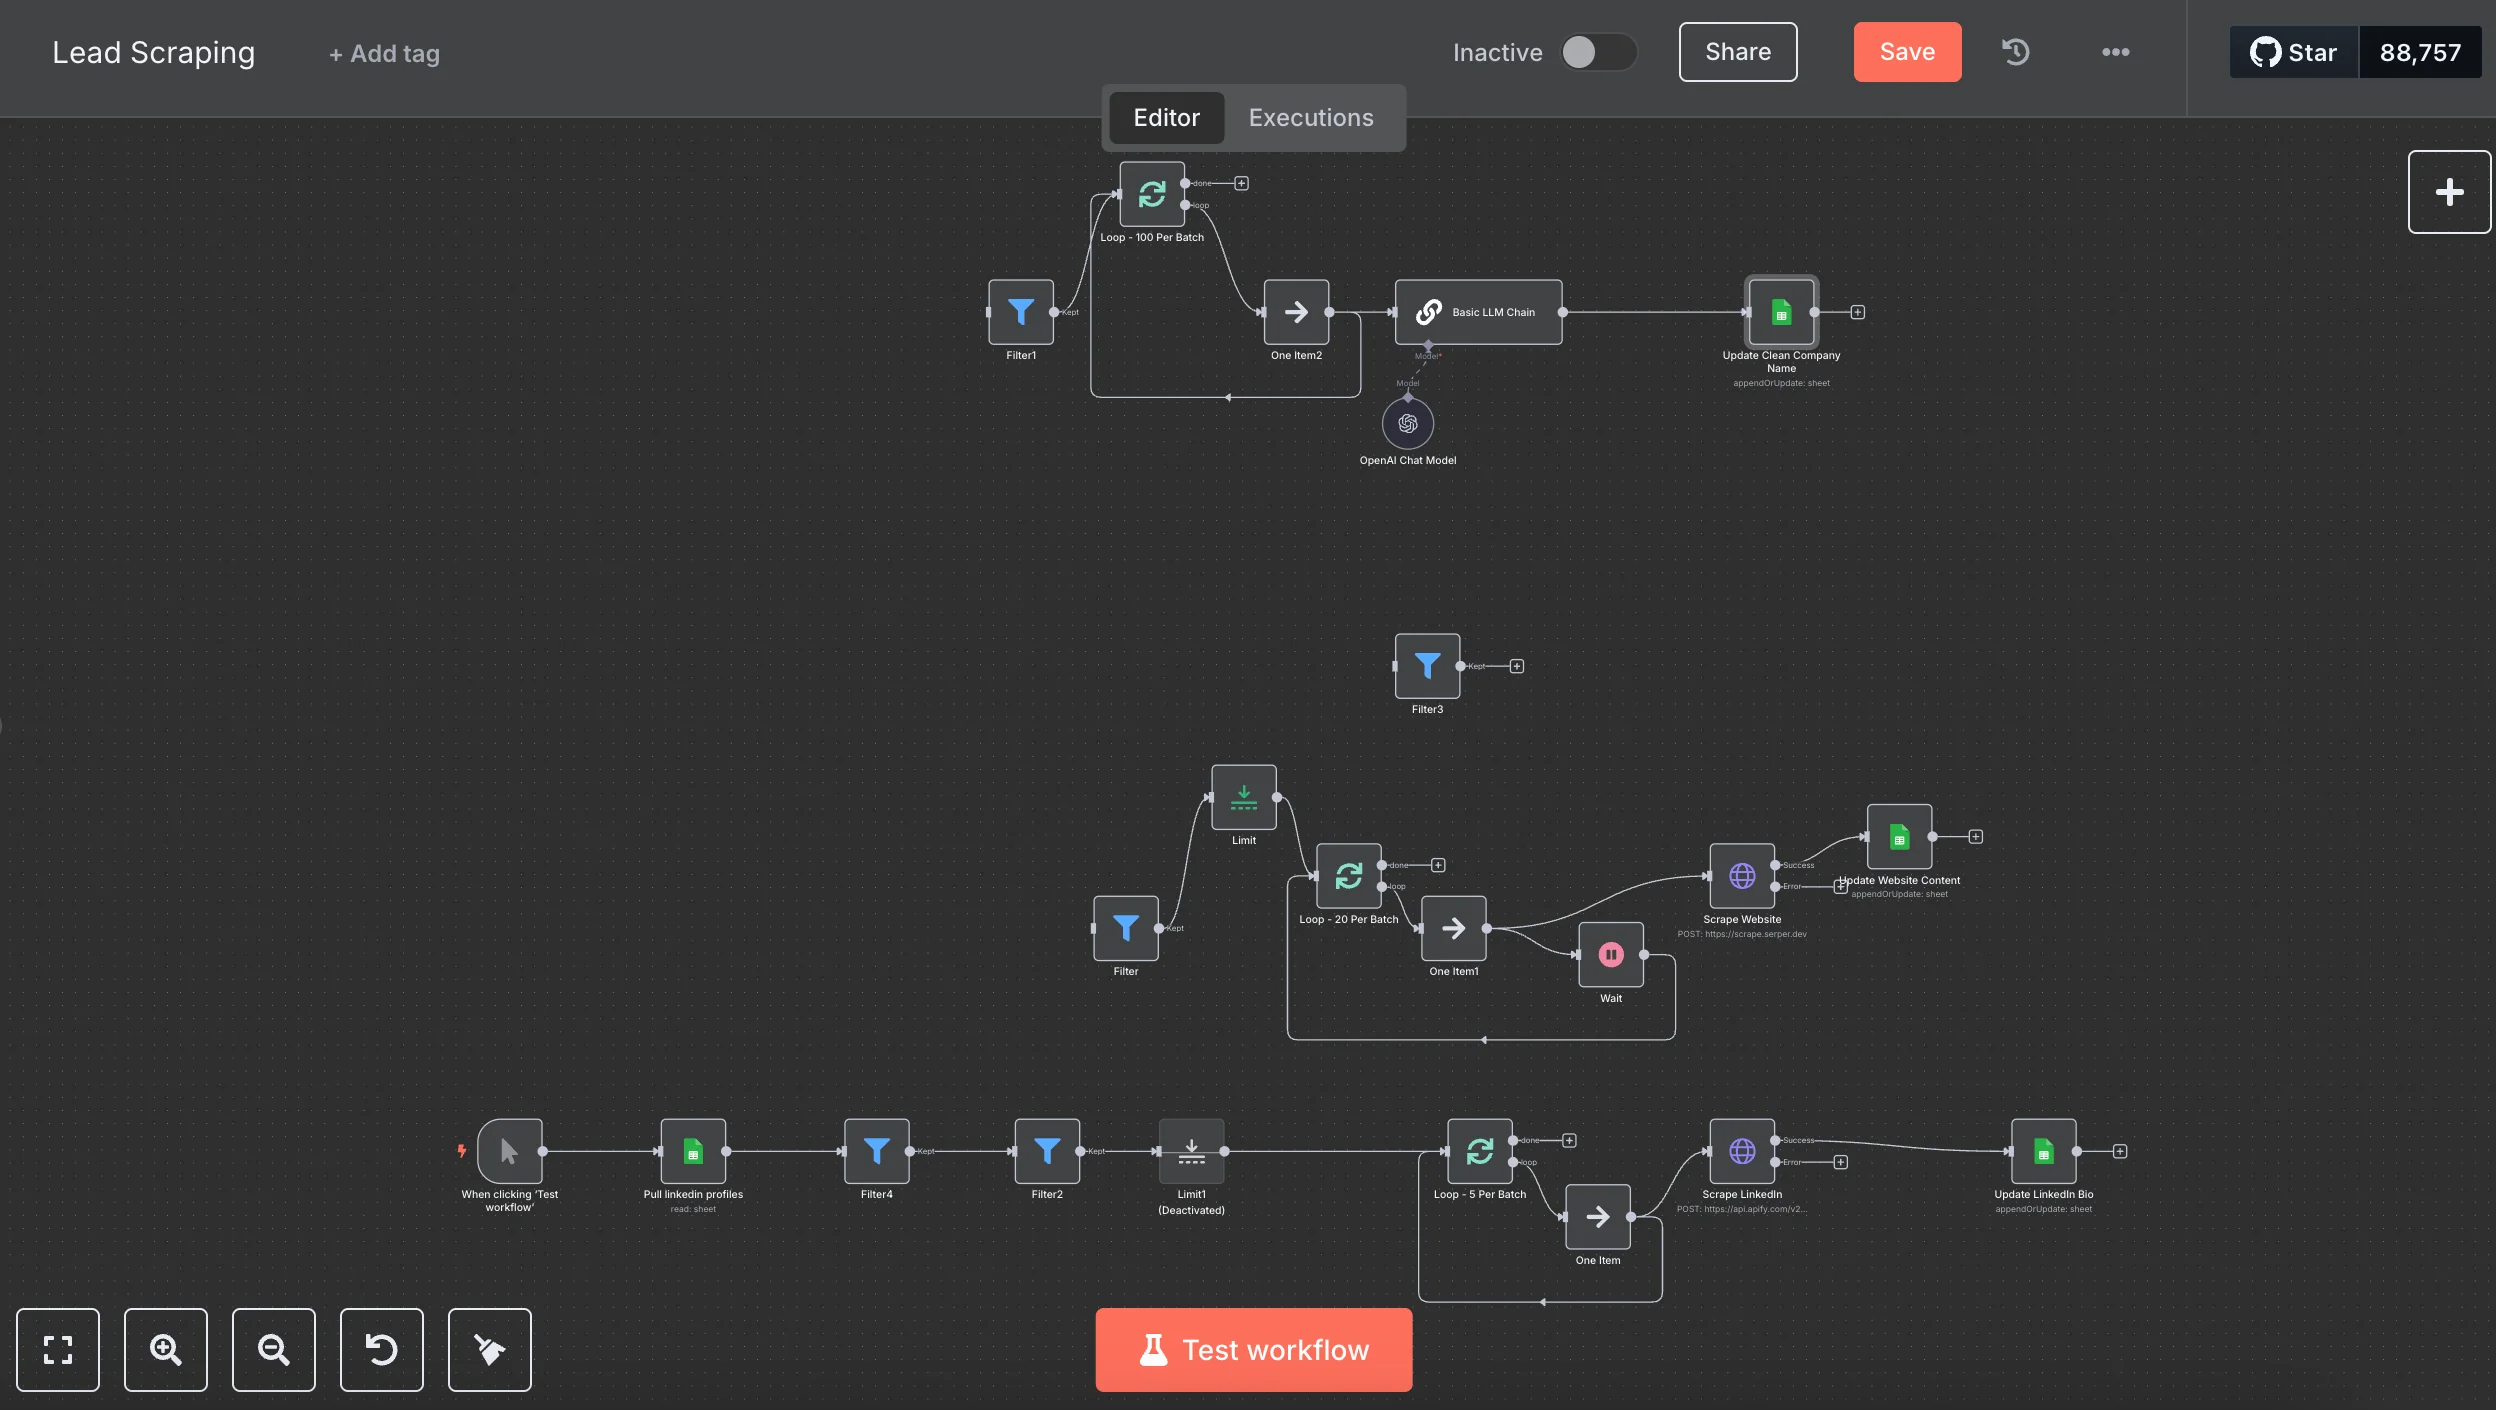Image resolution: width=2496 pixels, height=1410 pixels.
Task: Open the add node panel plus button
Action: pos(2449,192)
